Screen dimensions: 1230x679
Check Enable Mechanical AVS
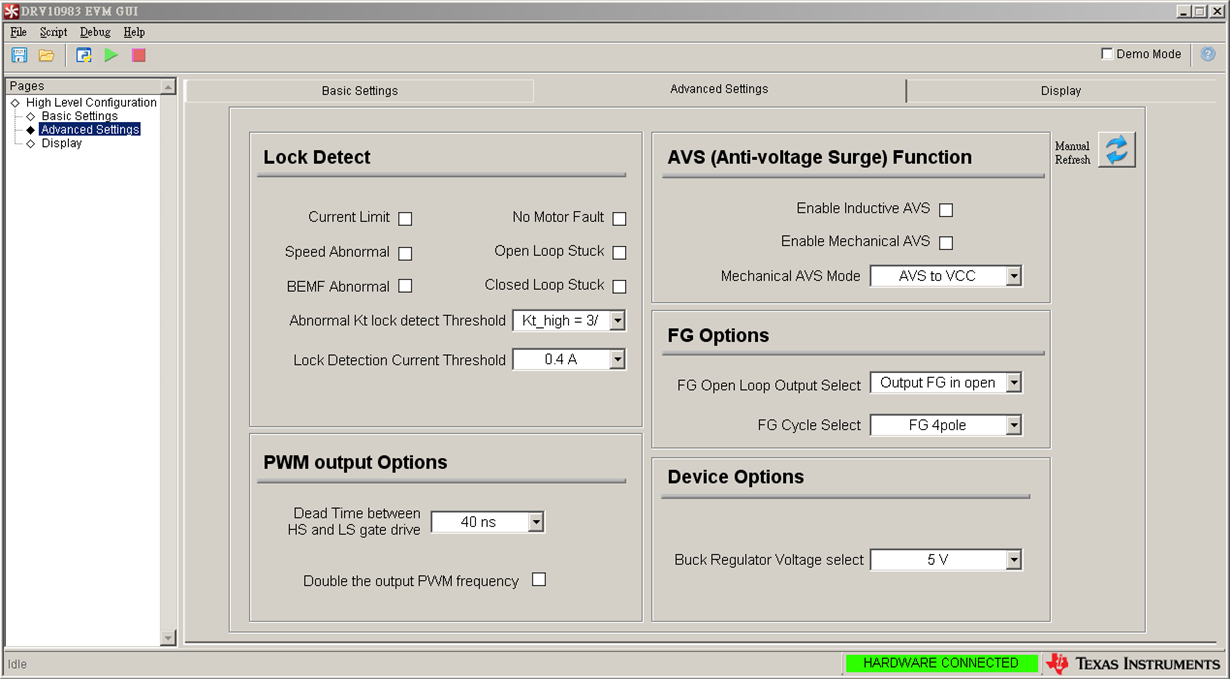coord(946,242)
